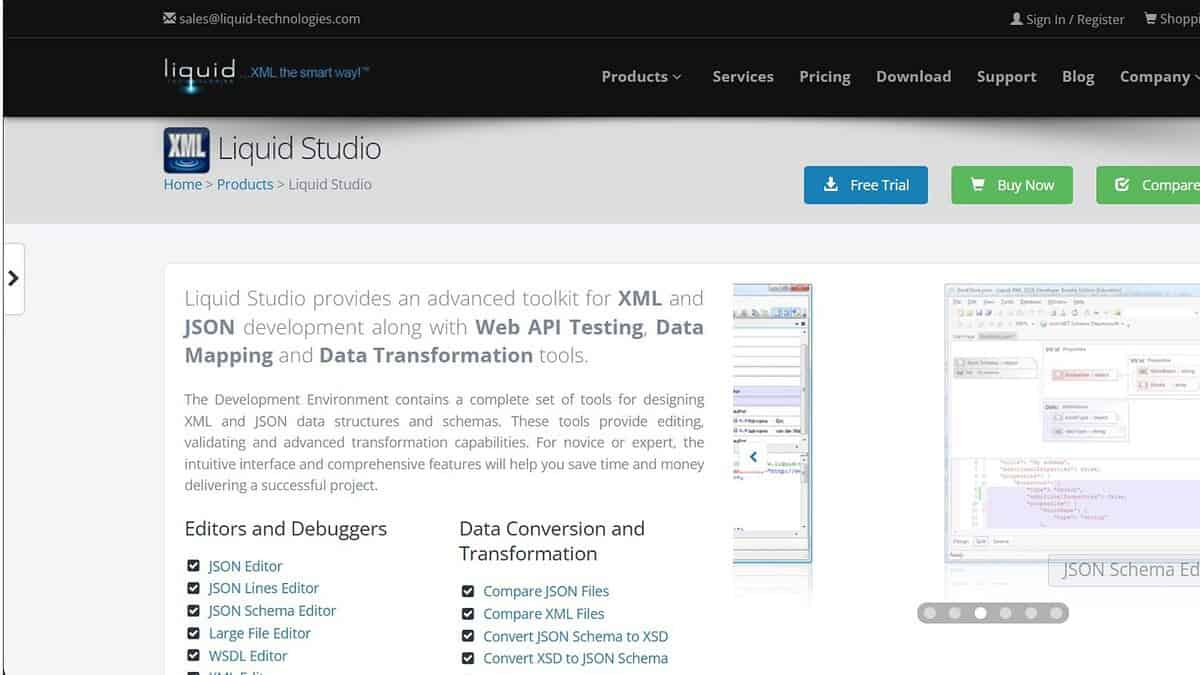This screenshot has height=675, width=1200.
Task: Open the Compare JSON Files link
Action: [x=546, y=591]
